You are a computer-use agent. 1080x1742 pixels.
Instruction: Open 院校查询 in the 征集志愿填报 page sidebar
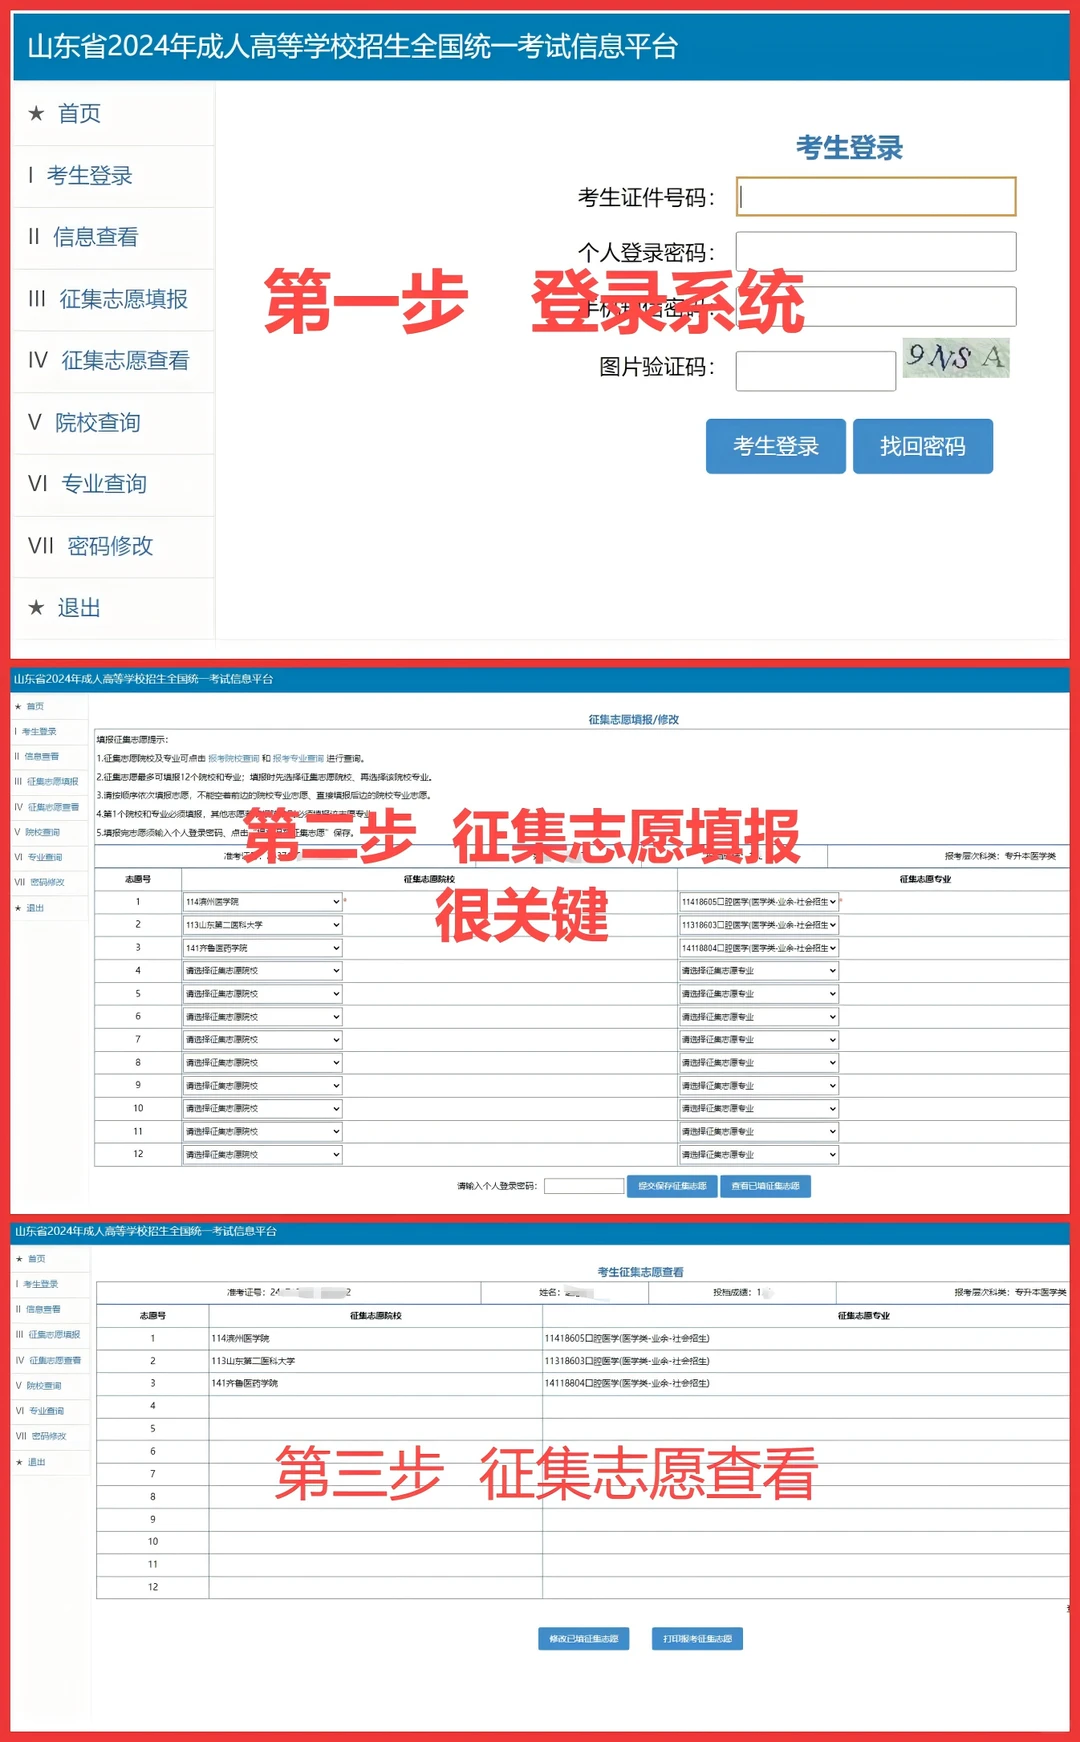(42, 832)
